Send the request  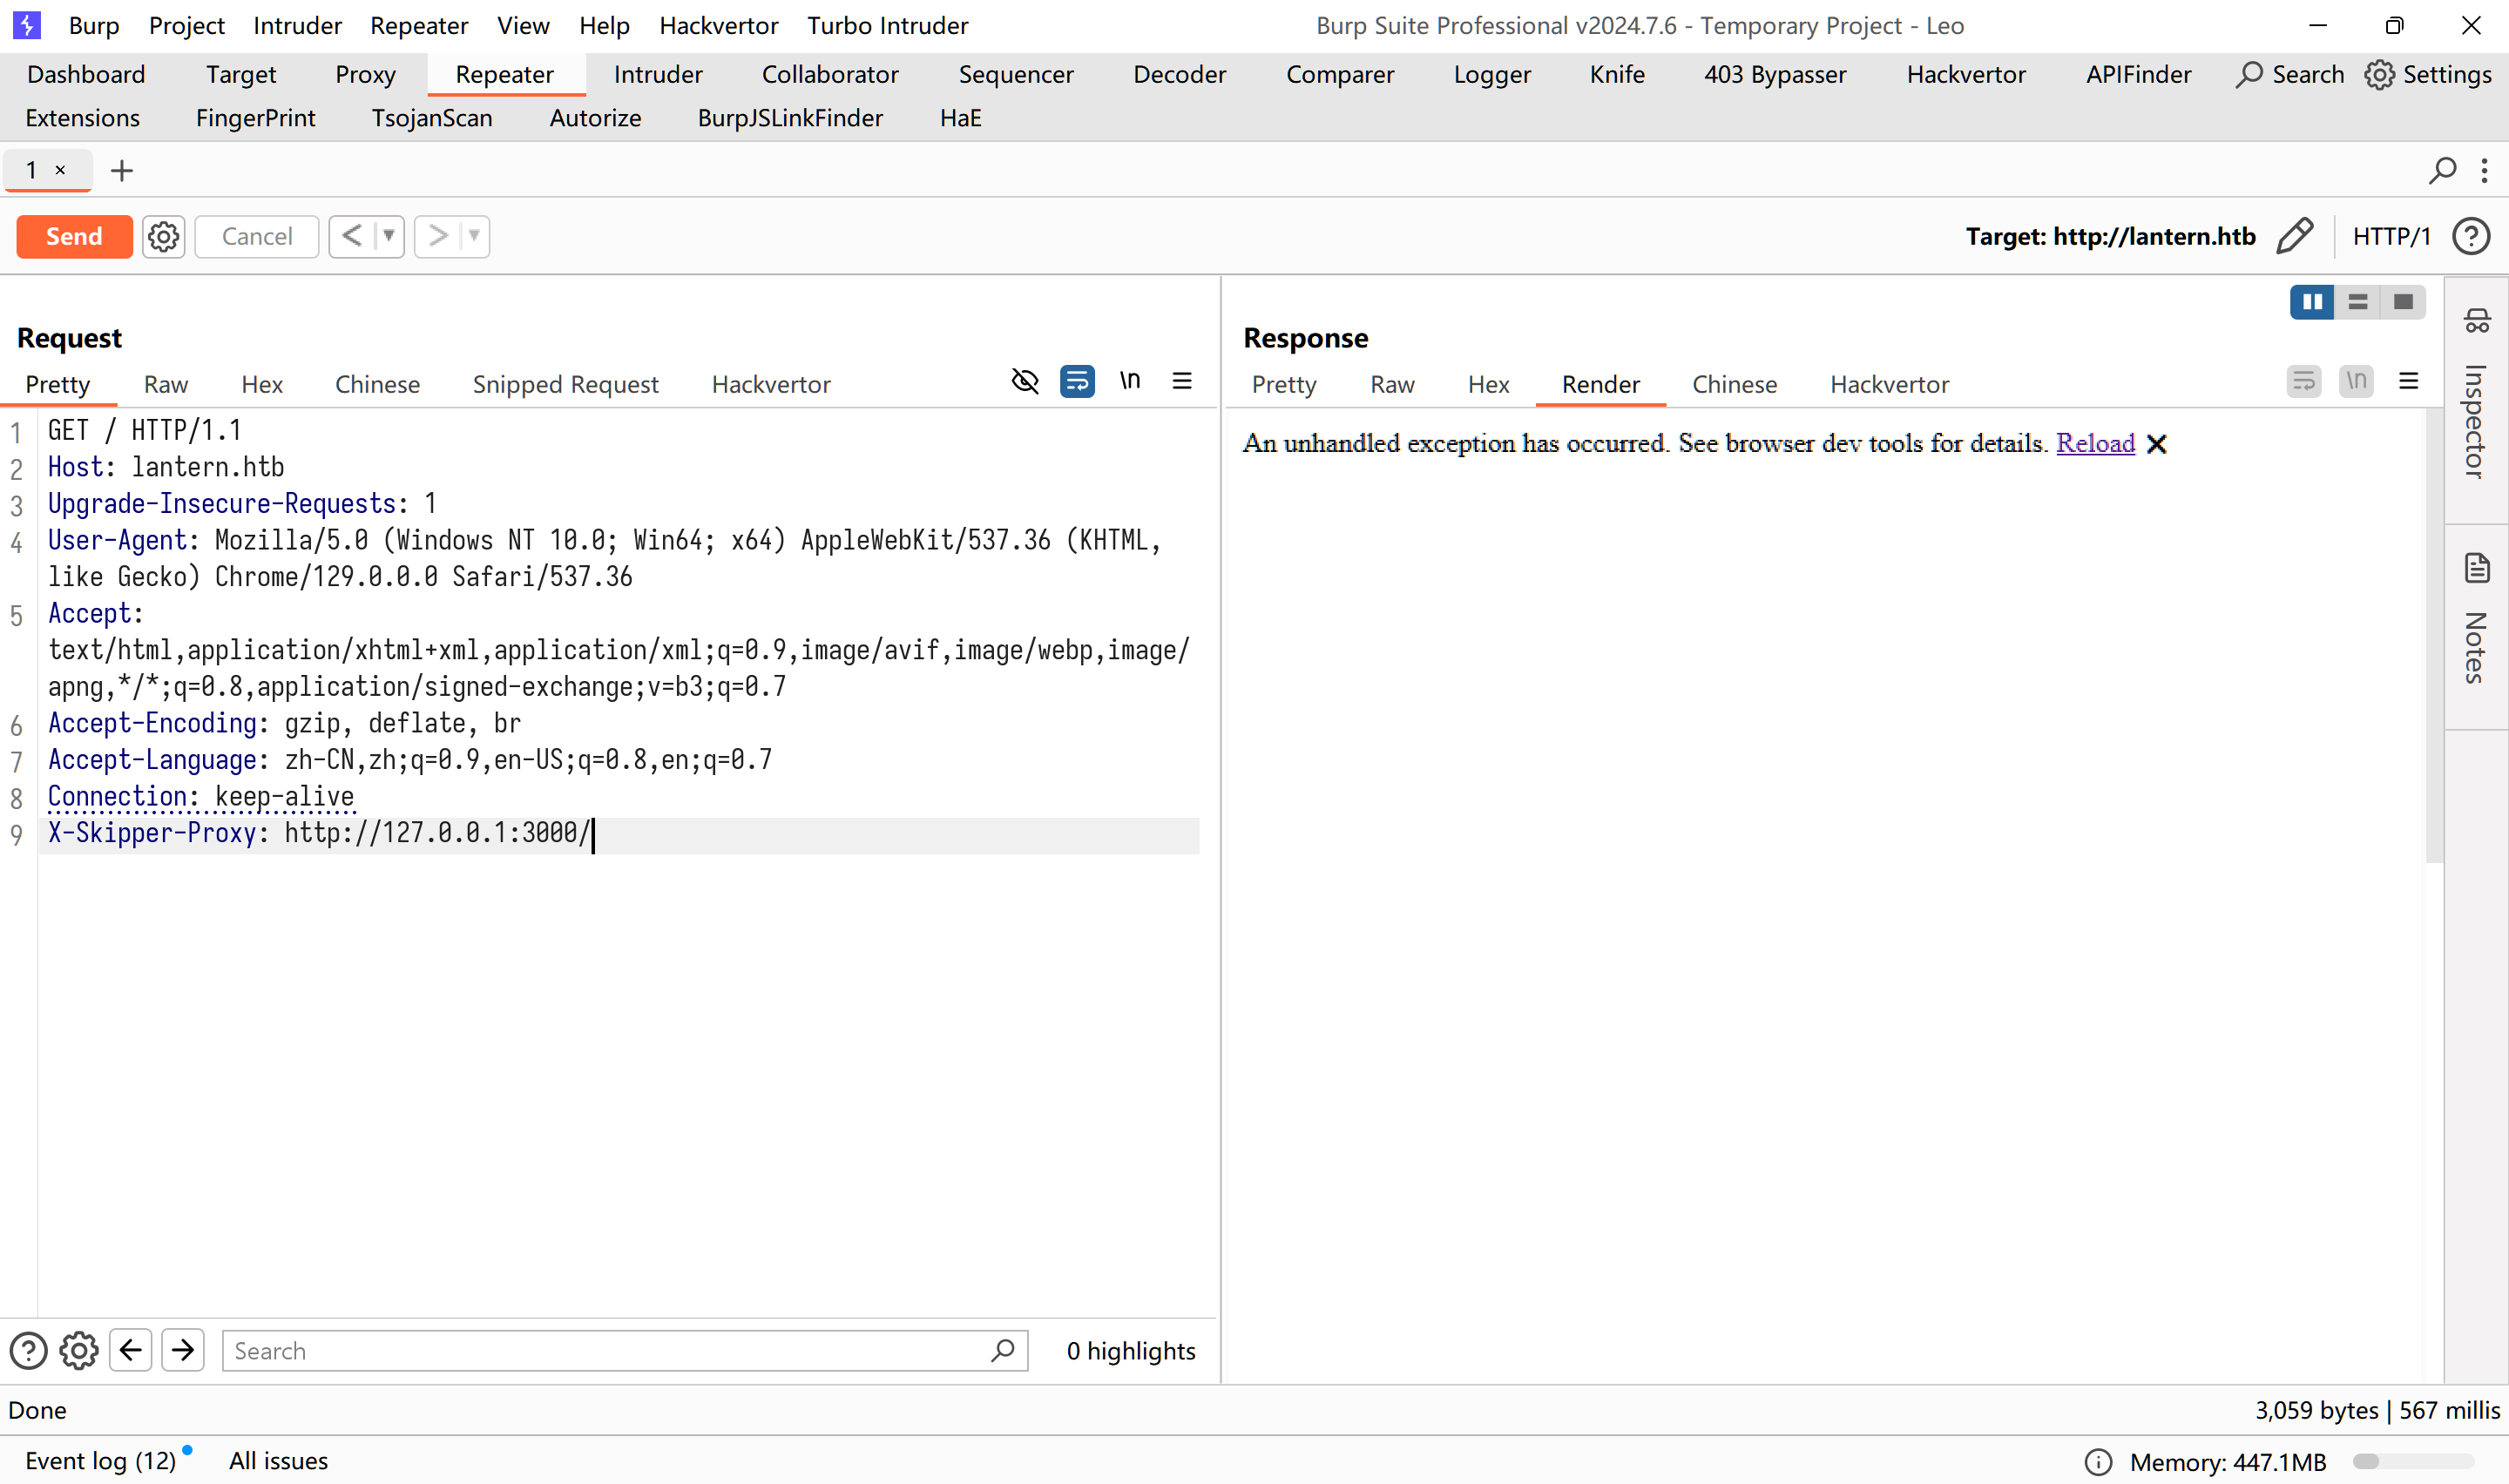(74, 237)
